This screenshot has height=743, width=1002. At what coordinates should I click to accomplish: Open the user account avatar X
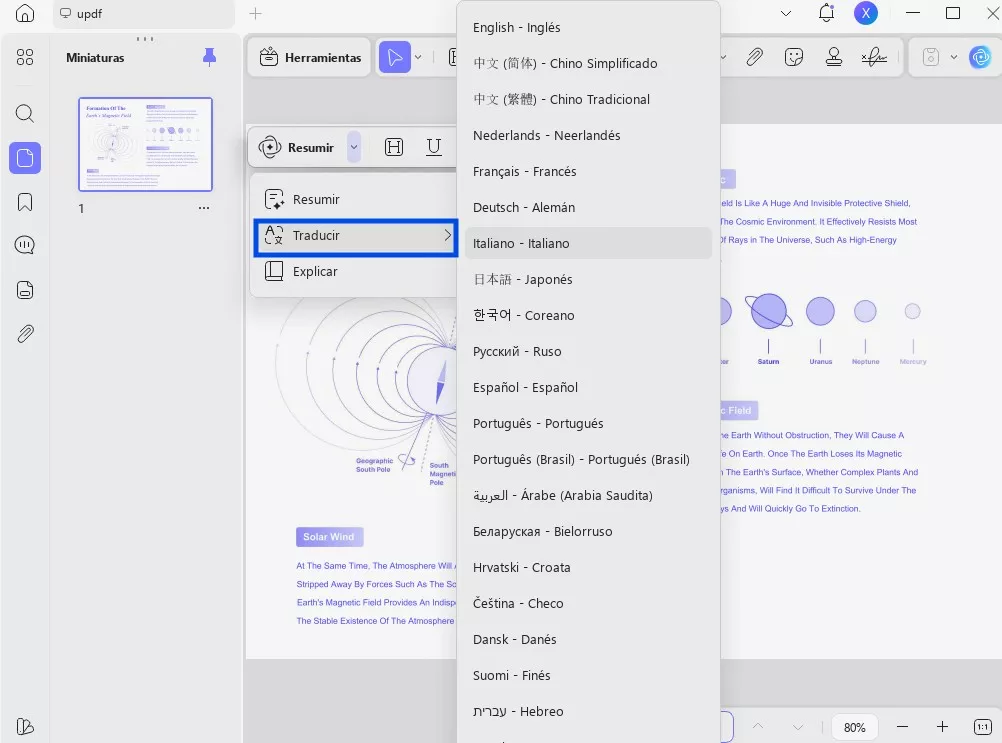(866, 13)
